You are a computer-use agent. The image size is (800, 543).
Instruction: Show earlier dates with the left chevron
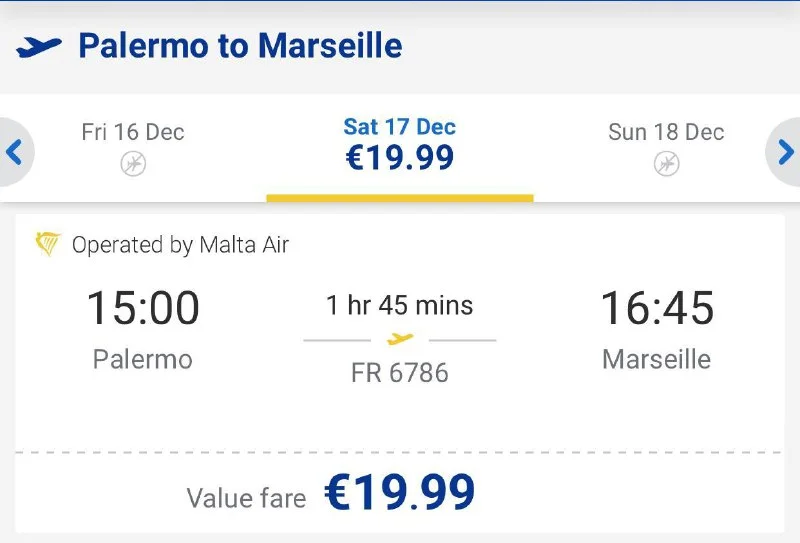(14, 152)
